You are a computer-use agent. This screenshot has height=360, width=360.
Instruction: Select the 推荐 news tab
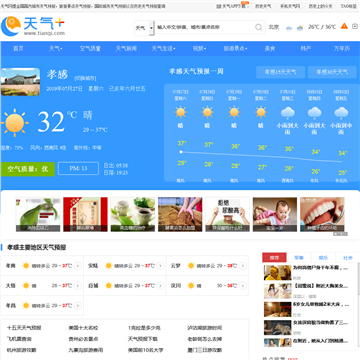pyautogui.click(x=274, y=258)
